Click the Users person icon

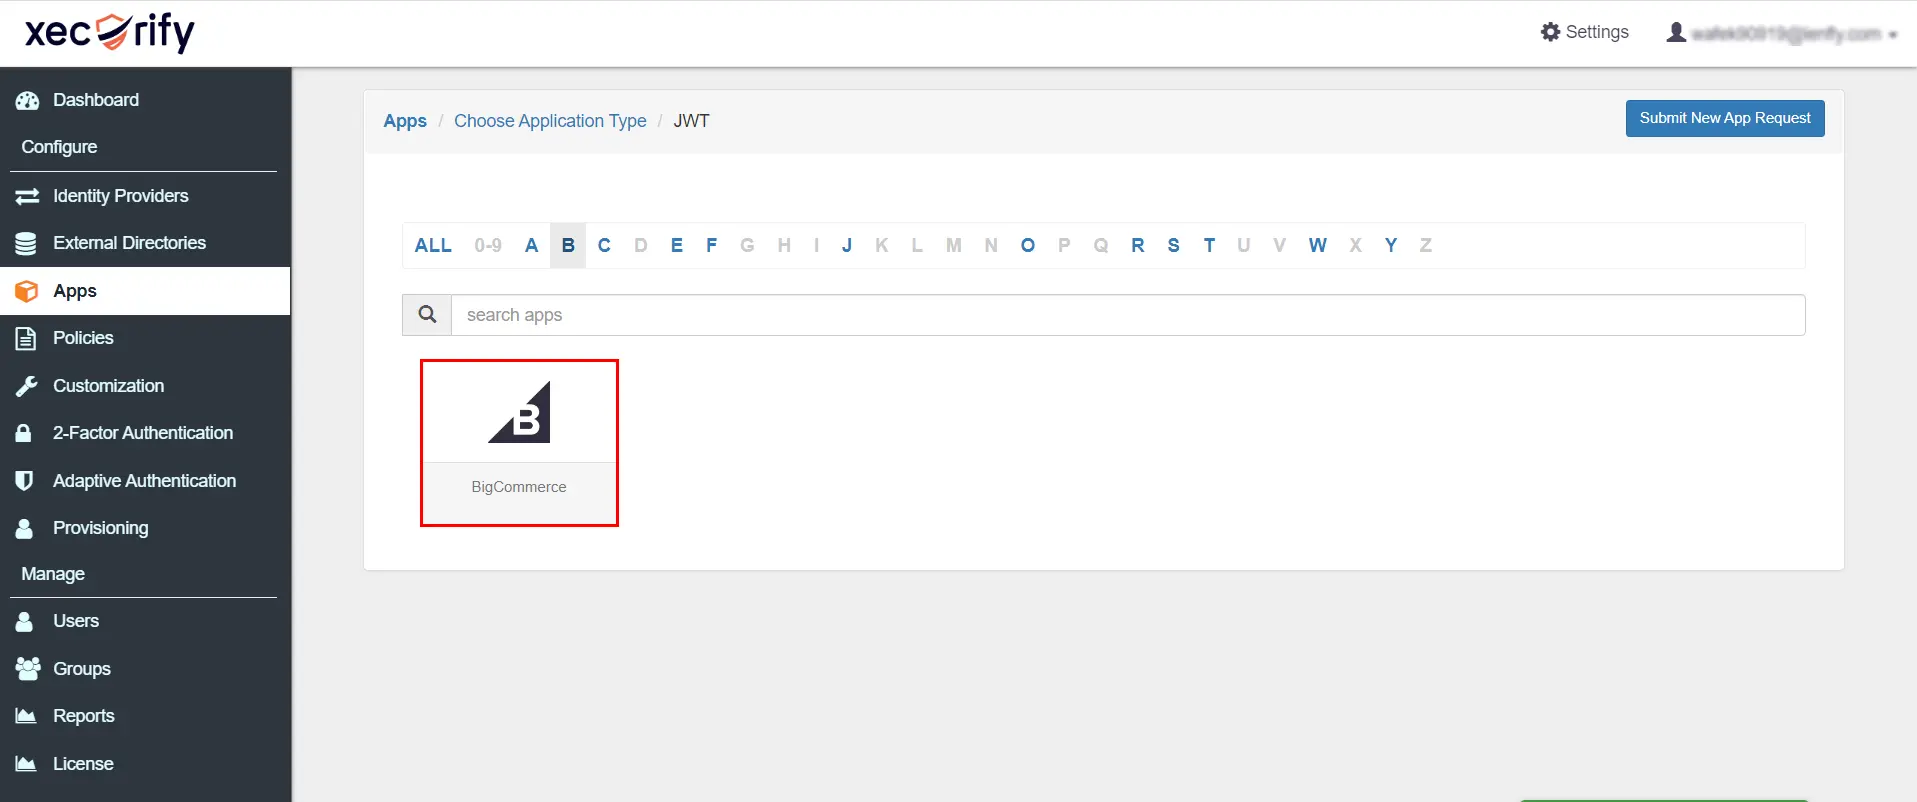pyautogui.click(x=25, y=621)
